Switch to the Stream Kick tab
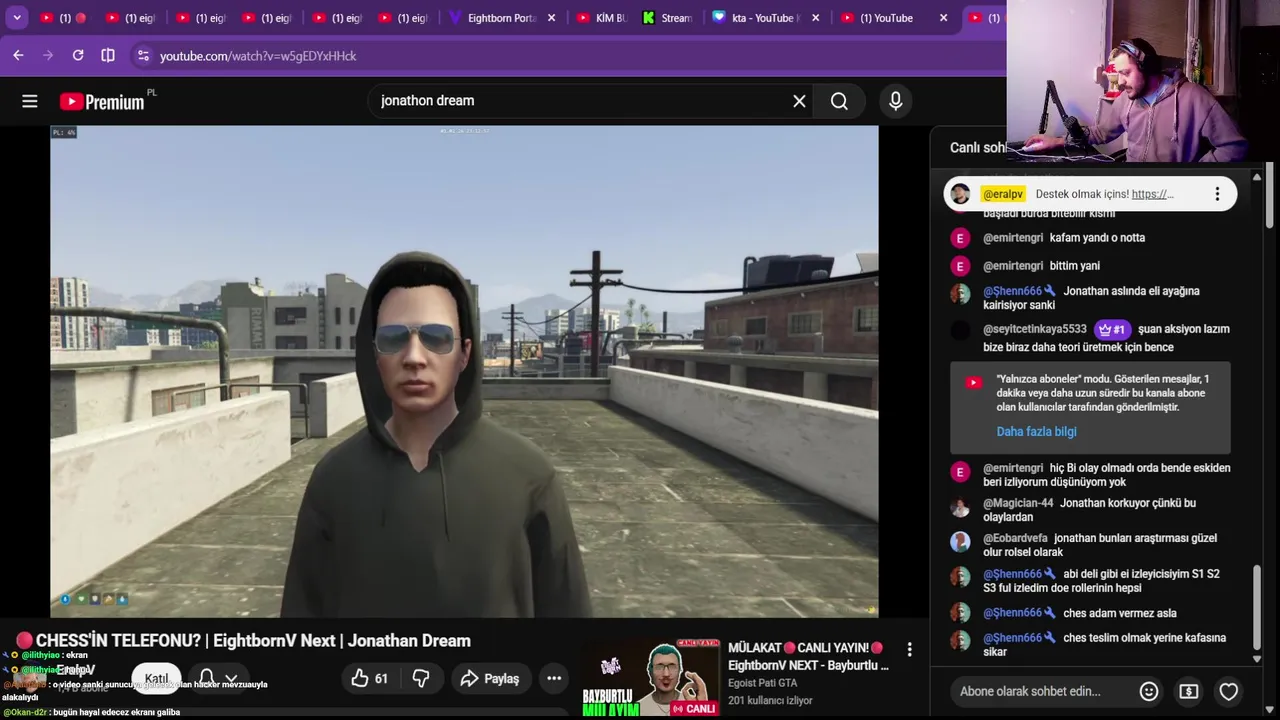 tap(668, 18)
